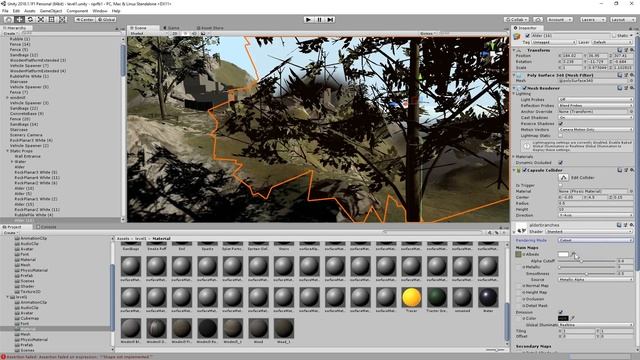Screen dimensions: 640x360
Task: Select the Move tool in the toolbar
Action: pyautogui.click(x=19, y=19)
